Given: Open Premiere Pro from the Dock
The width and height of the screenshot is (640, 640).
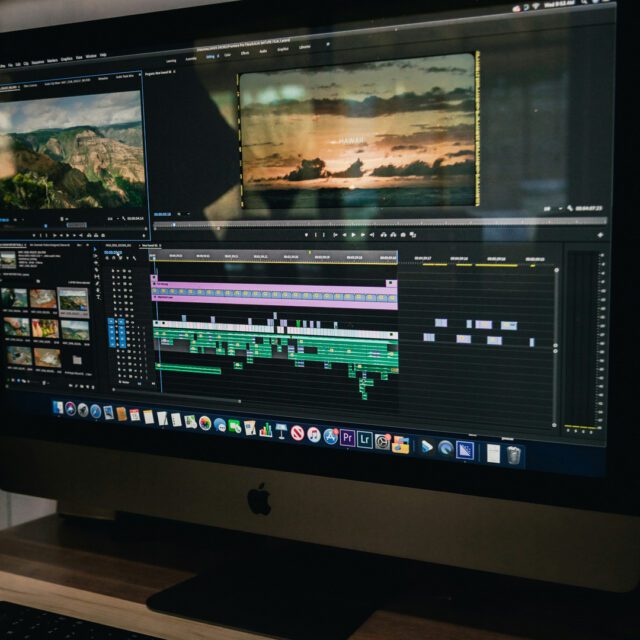Looking at the screenshot, I should pos(347,438).
